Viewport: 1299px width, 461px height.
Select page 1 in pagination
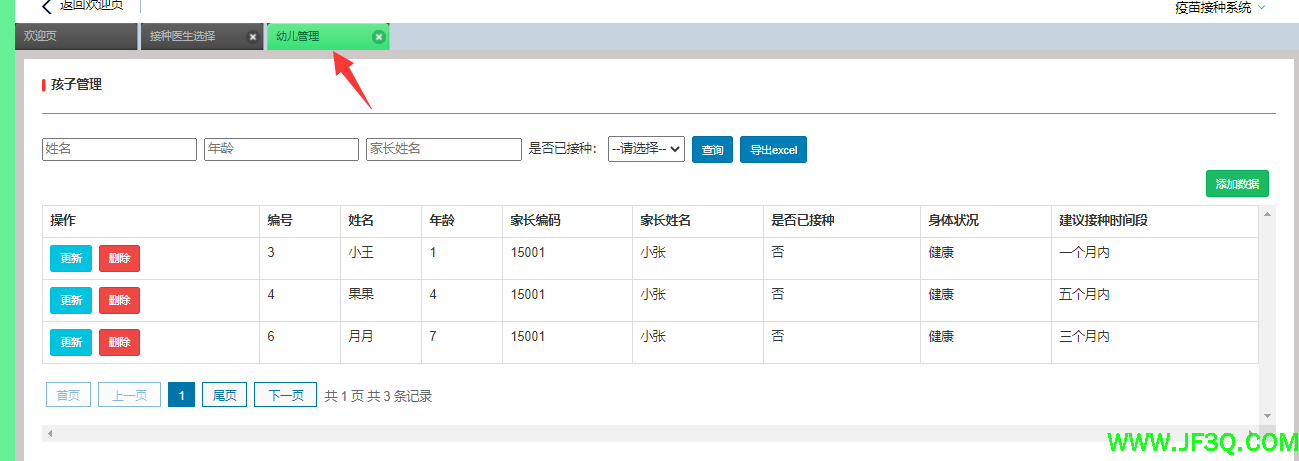coord(181,395)
